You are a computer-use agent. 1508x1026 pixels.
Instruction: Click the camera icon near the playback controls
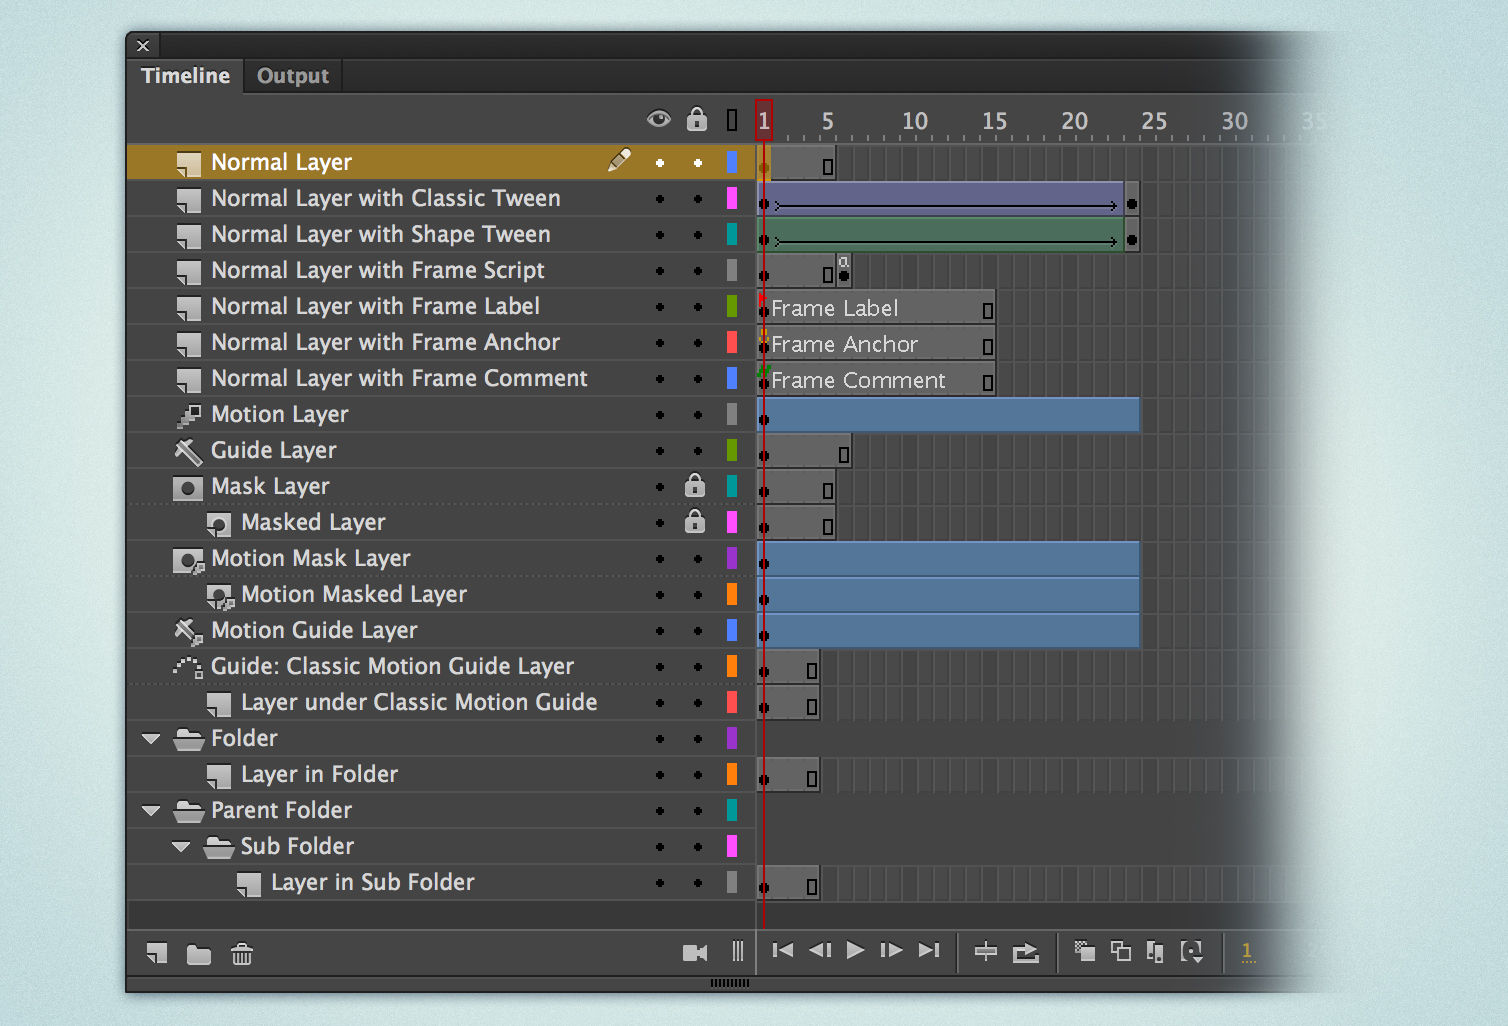coord(695,952)
